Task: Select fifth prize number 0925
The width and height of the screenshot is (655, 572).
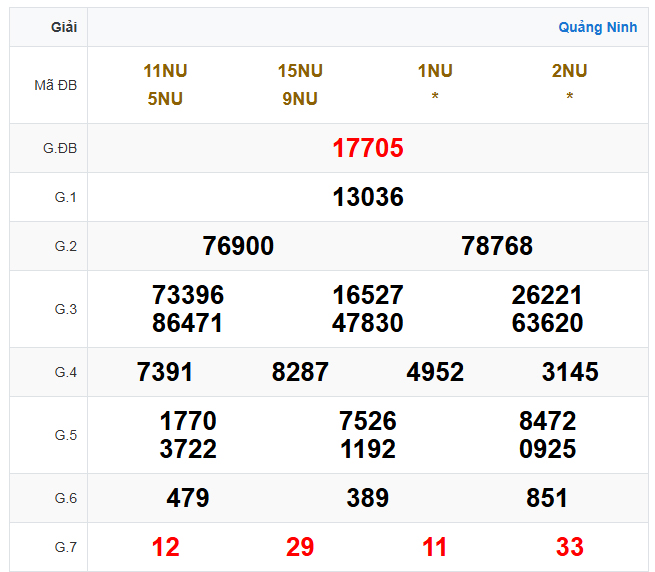Action: (547, 449)
